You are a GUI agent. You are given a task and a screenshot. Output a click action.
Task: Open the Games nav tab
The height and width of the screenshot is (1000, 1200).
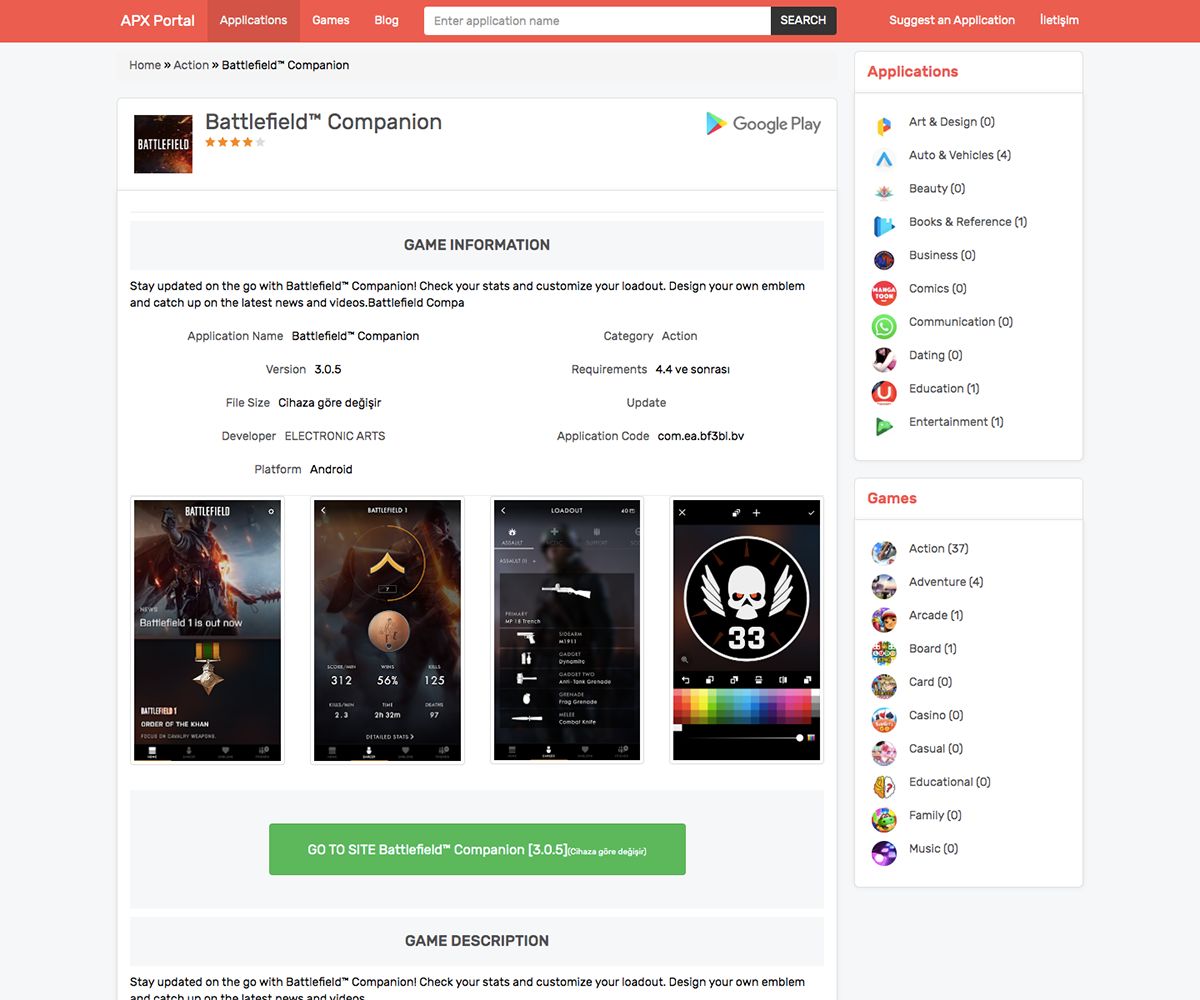coord(331,20)
